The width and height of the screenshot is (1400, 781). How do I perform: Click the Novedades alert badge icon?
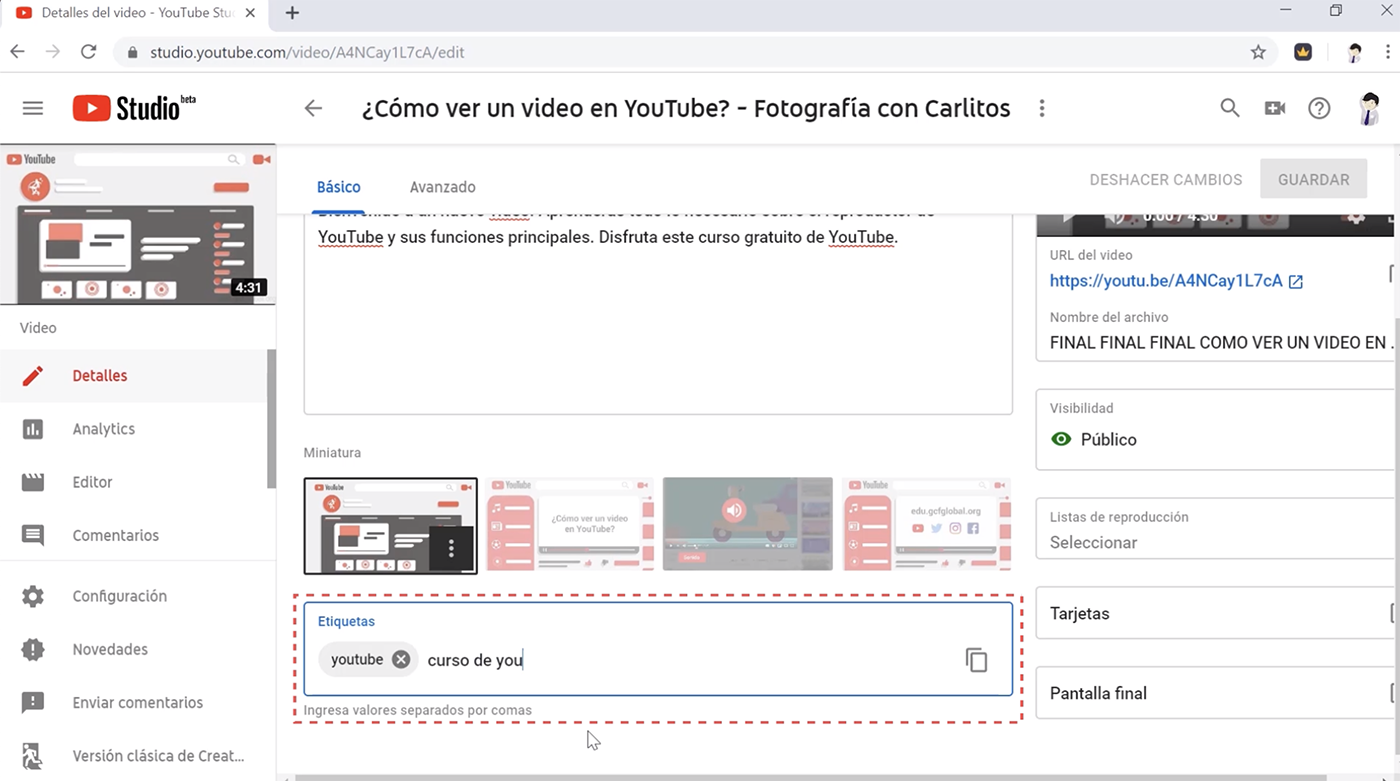click(33, 649)
